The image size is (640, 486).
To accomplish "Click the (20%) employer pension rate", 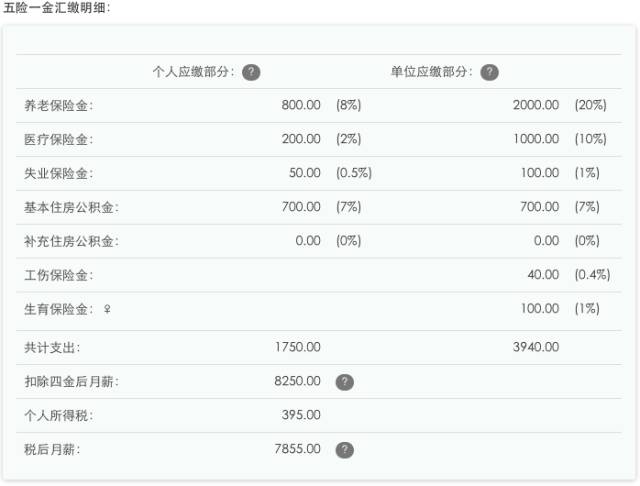I will (591, 105).
